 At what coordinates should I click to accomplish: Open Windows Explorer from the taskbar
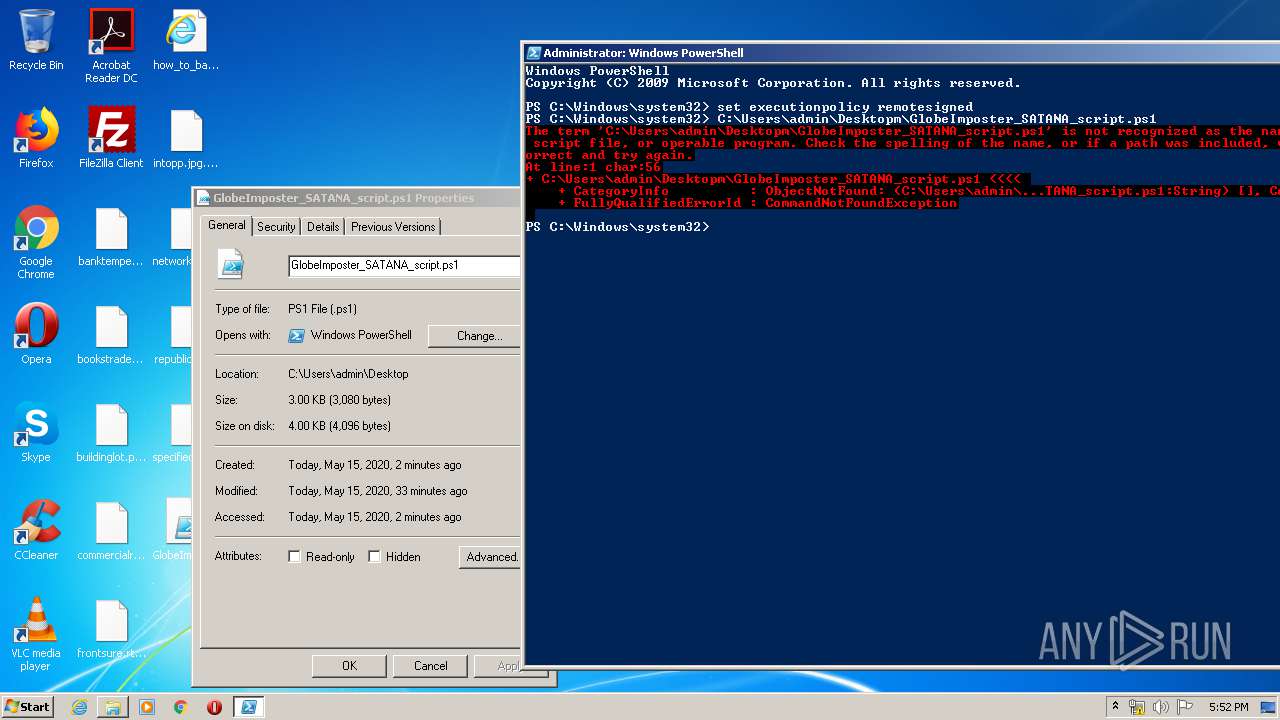click(113, 707)
